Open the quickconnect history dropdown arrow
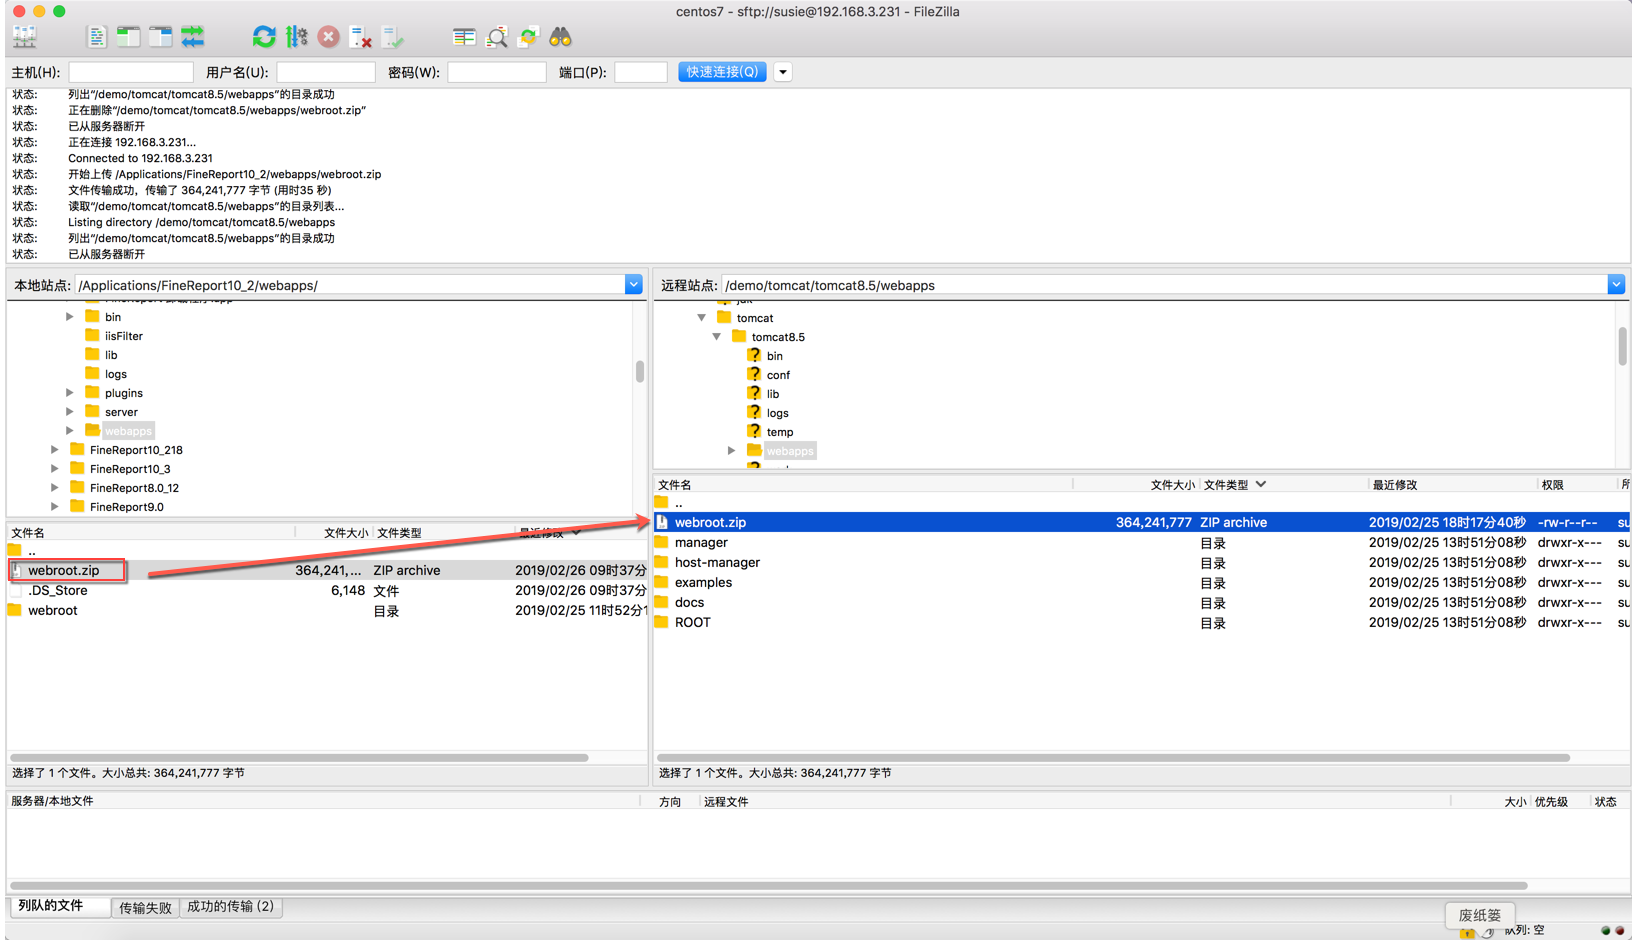Screen dimensions: 1632x940 pos(783,72)
